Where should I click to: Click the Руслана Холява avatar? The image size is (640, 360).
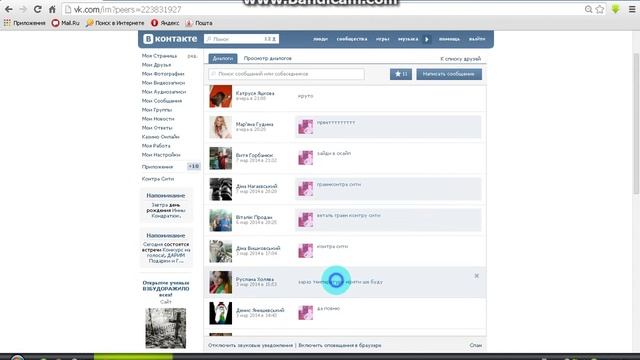(220, 282)
